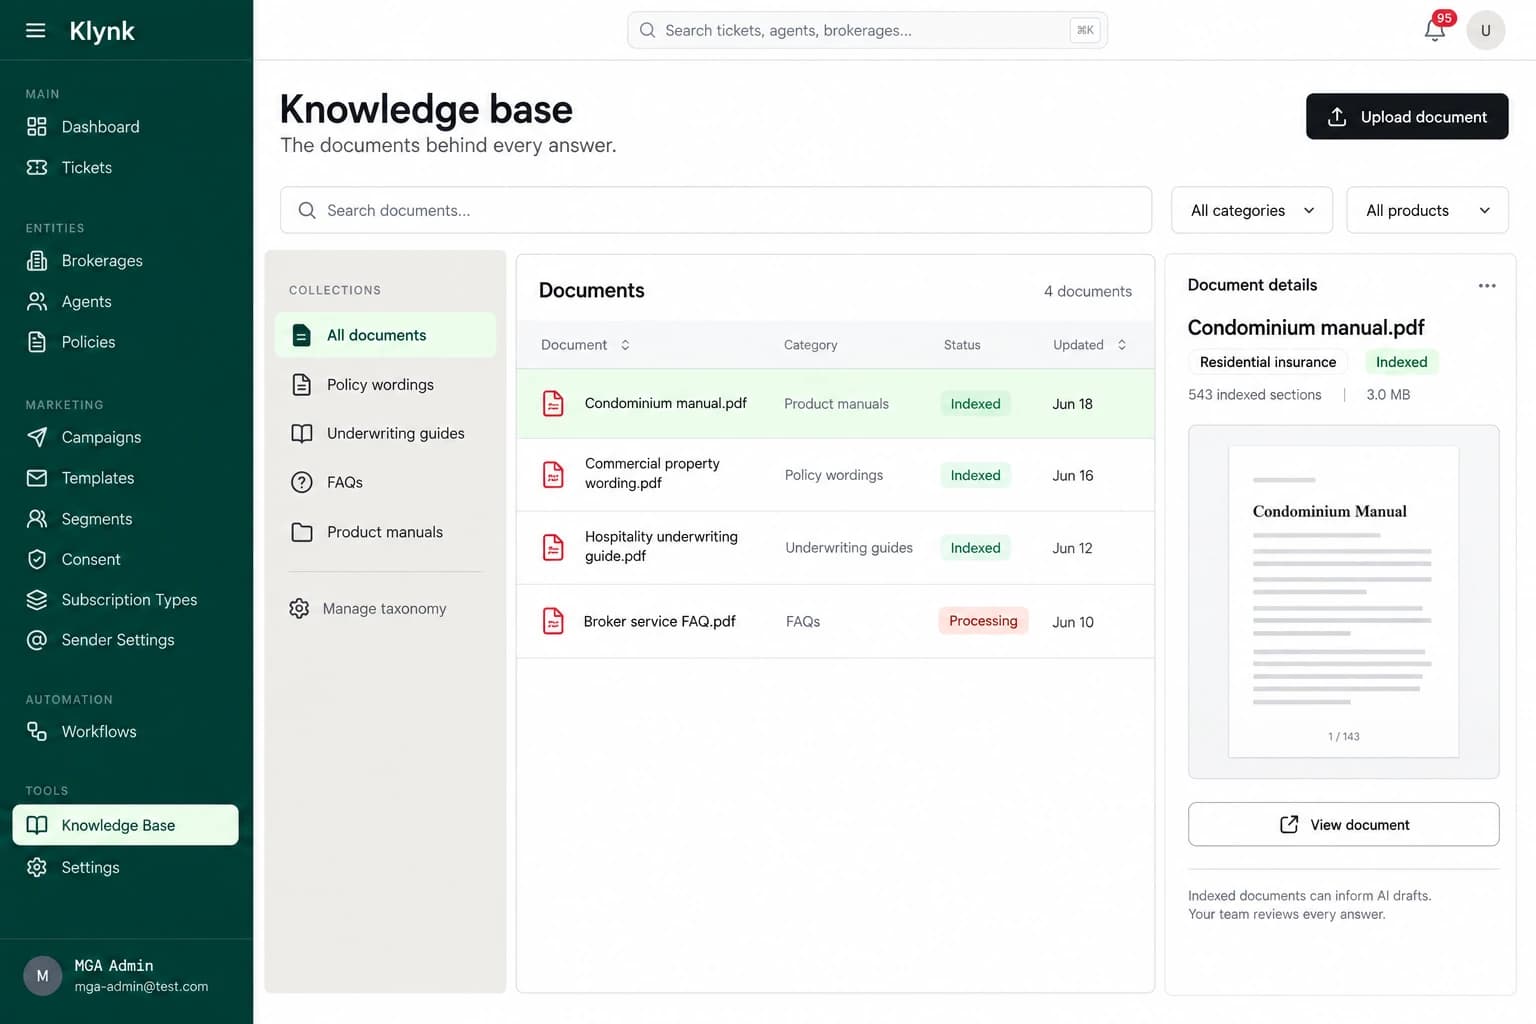
Task: Click the PDF icon for Hospitality underwriting guide.pdf
Action: 553,547
